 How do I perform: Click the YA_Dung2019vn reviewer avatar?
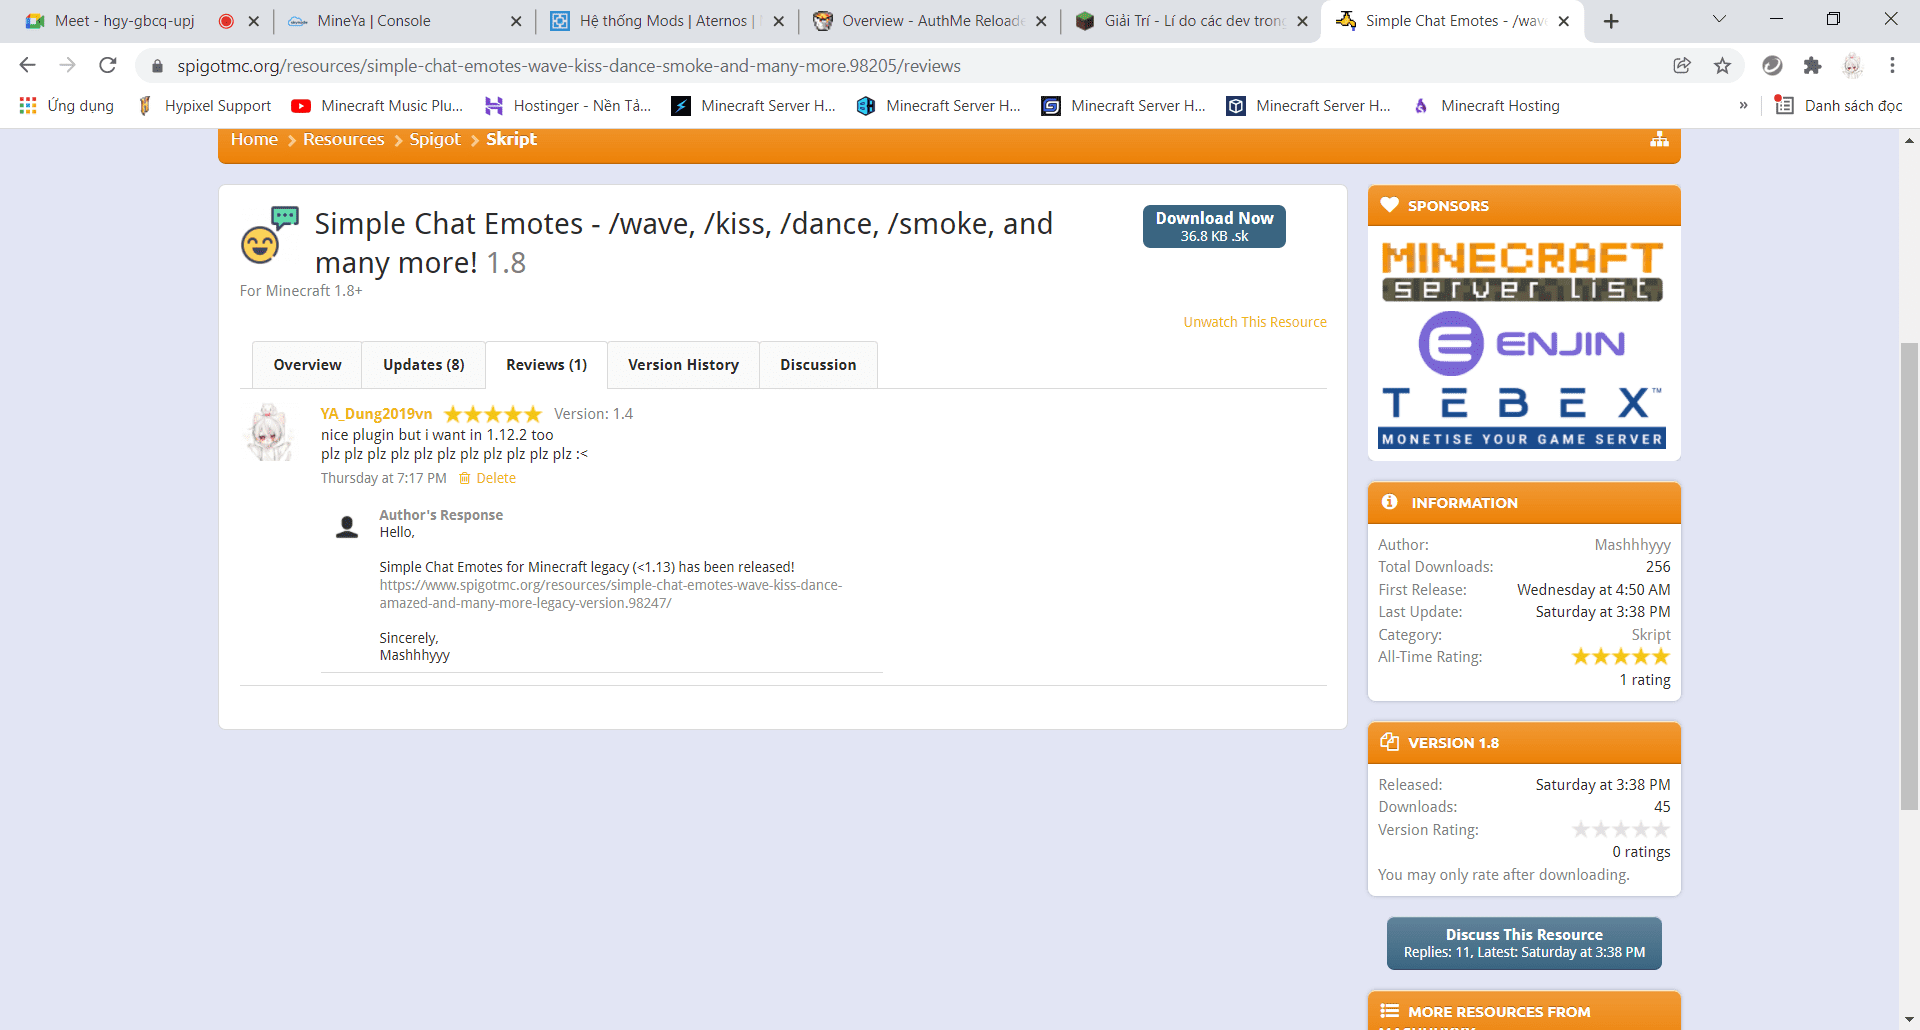pos(269,432)
